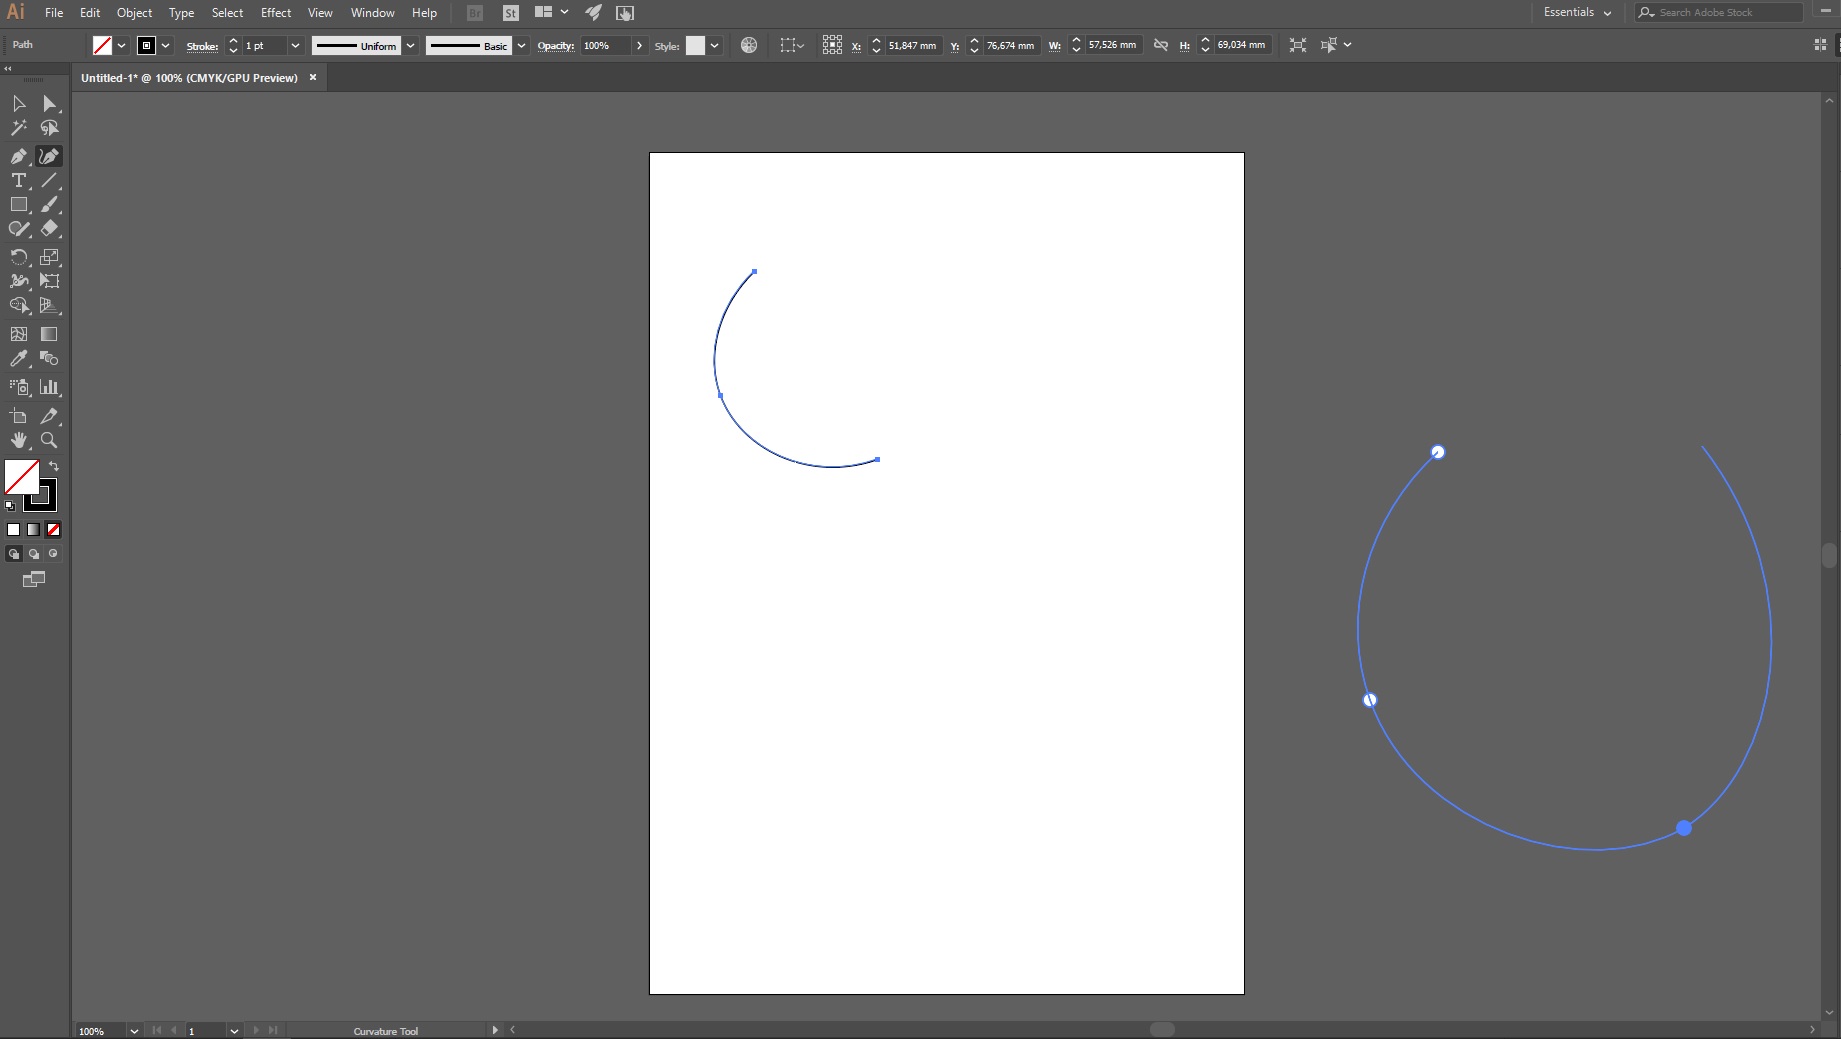The height and width of the screenshot is (1039, 1841).
Task: Open the Window menu
Action: click(372, 13)
